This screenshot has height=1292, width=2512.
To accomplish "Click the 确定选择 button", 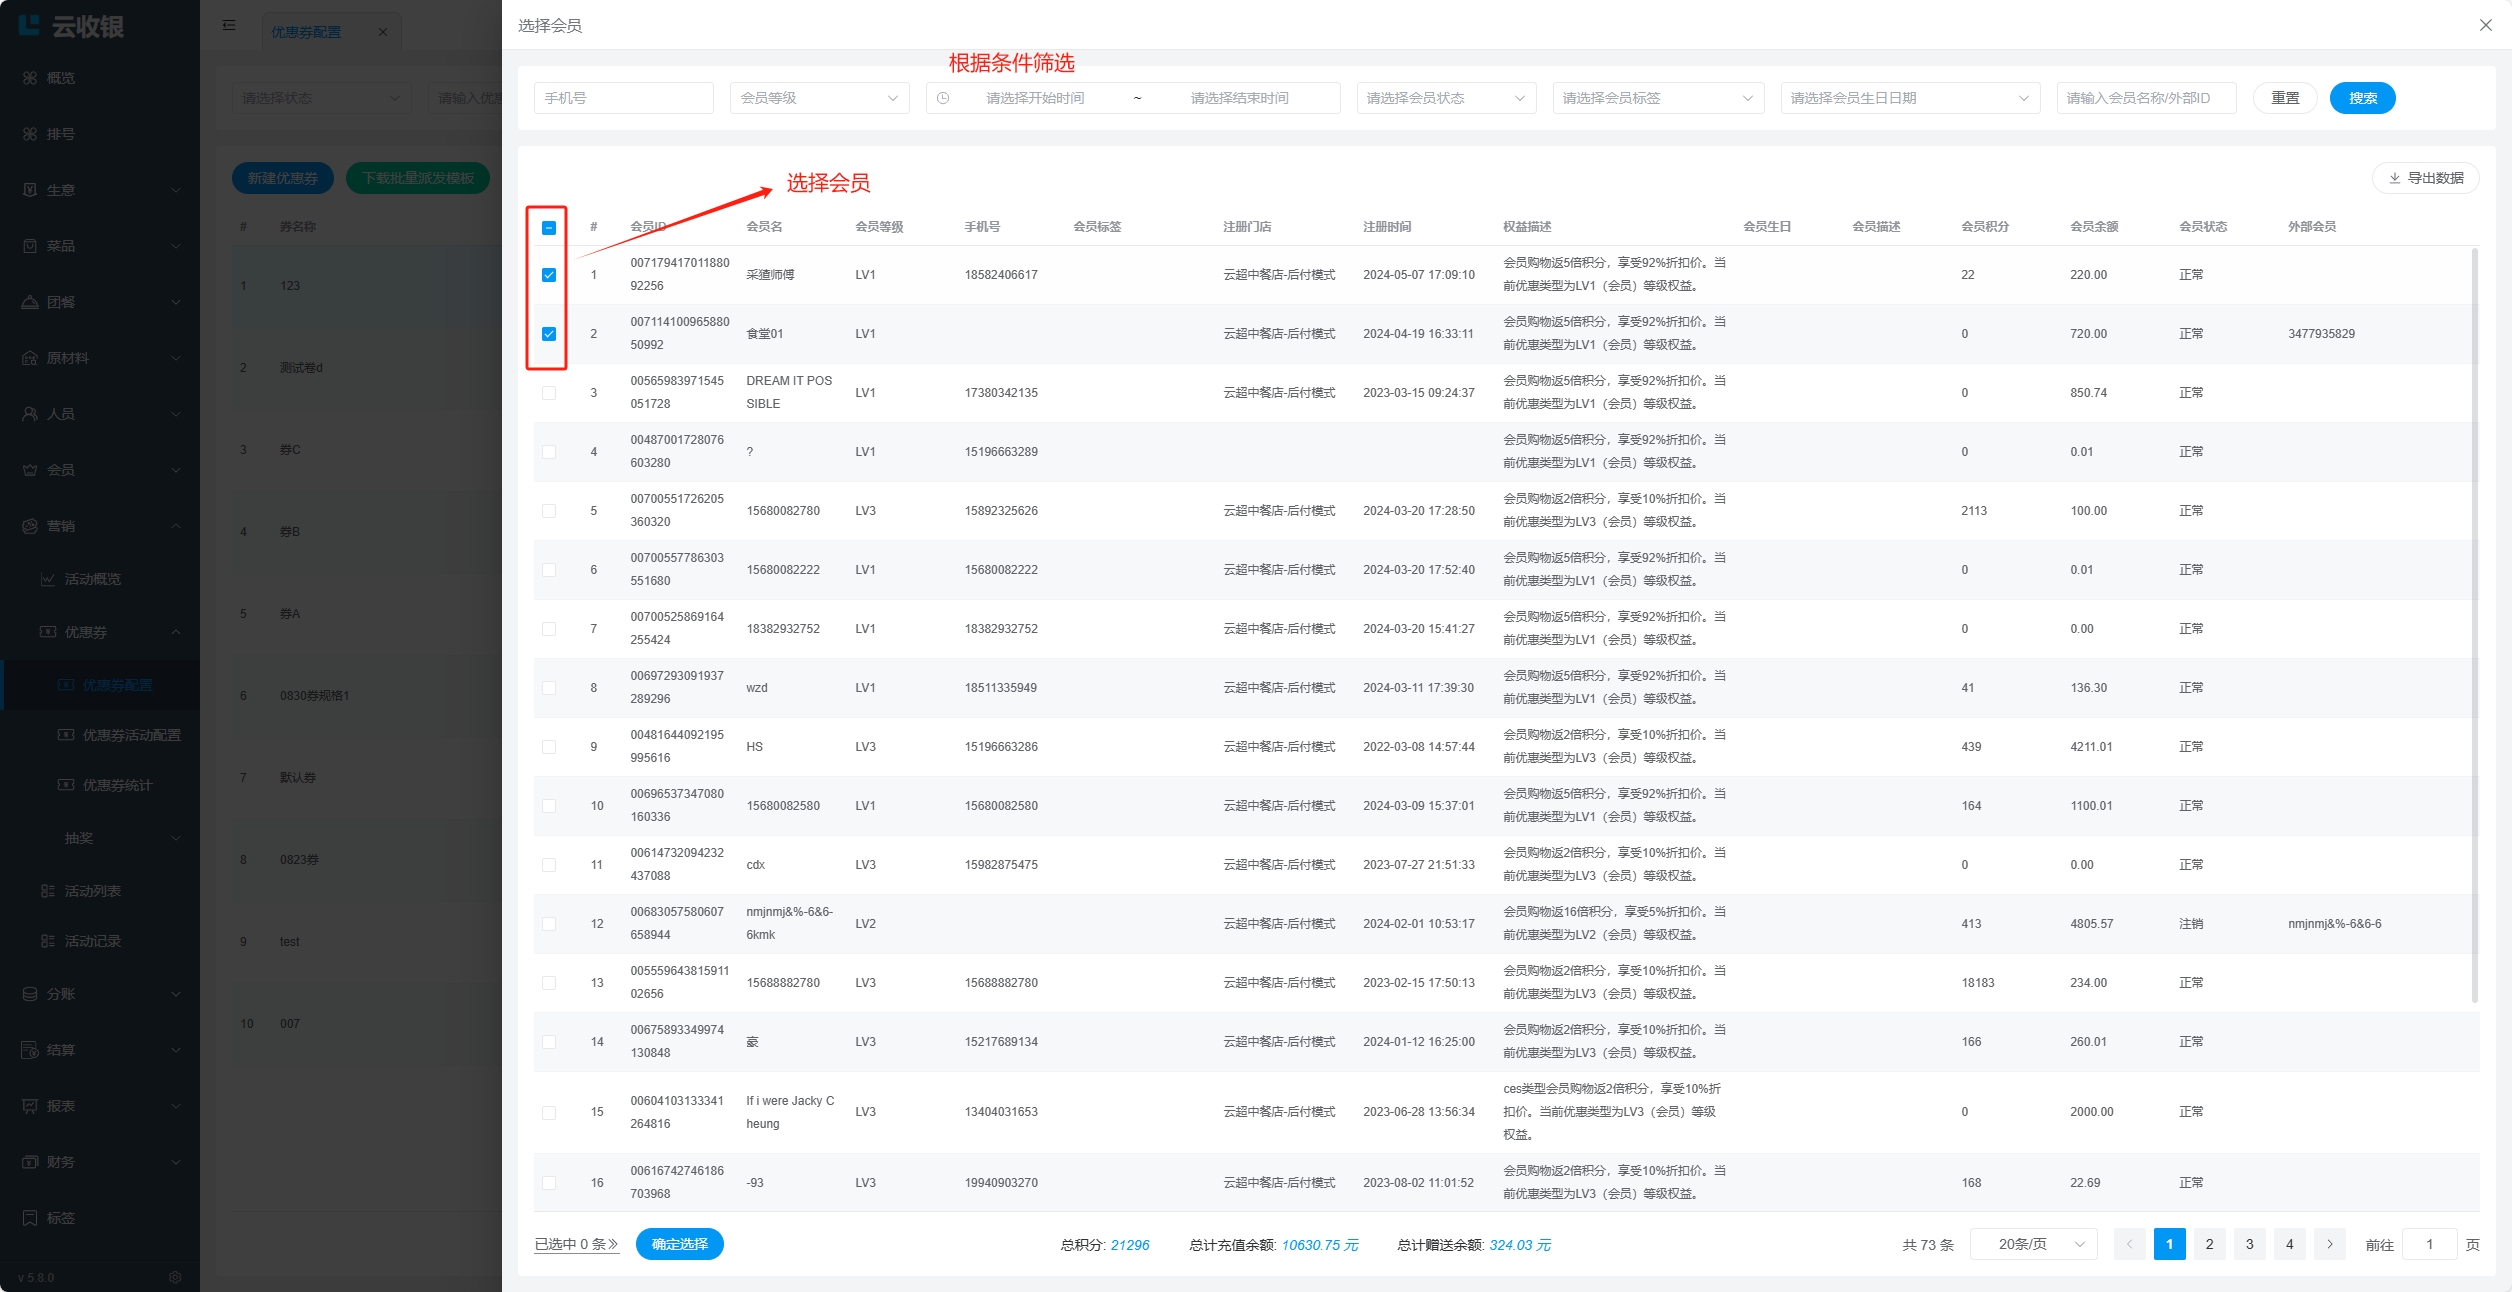I will click(x=679, y=1244).
